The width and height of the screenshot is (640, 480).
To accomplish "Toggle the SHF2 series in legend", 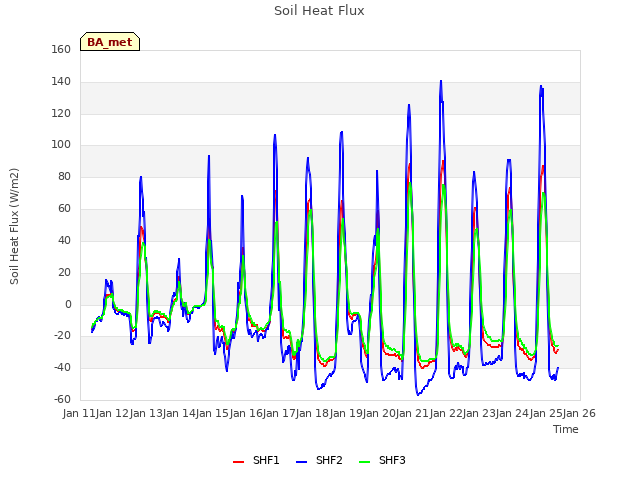I will click(319, 460).
